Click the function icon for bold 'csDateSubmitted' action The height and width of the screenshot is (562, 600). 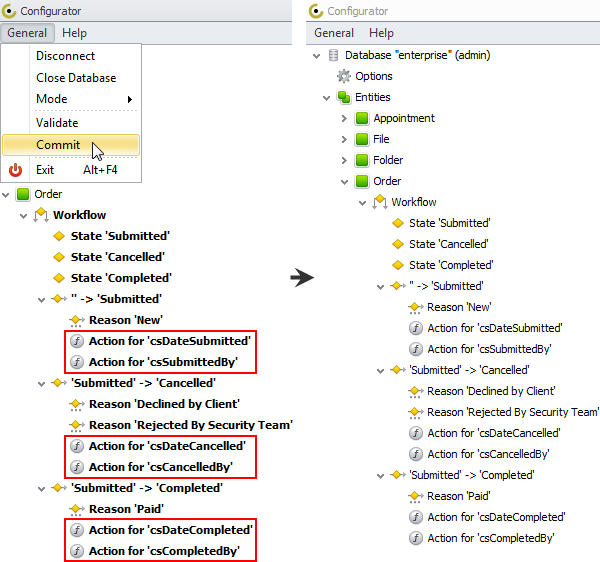76,341
